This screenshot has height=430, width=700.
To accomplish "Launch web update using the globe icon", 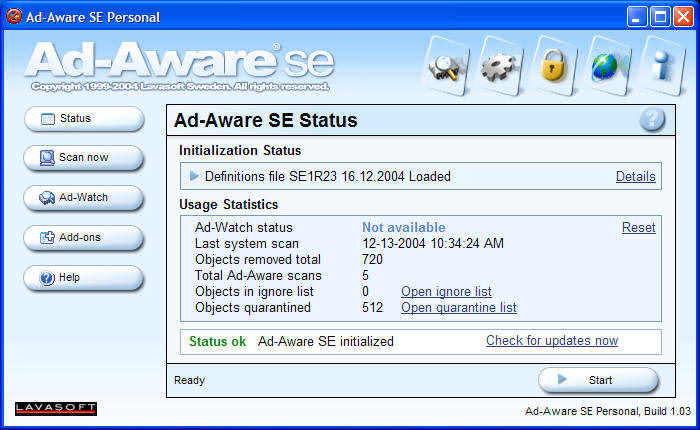I will click(x=606, y=67).
